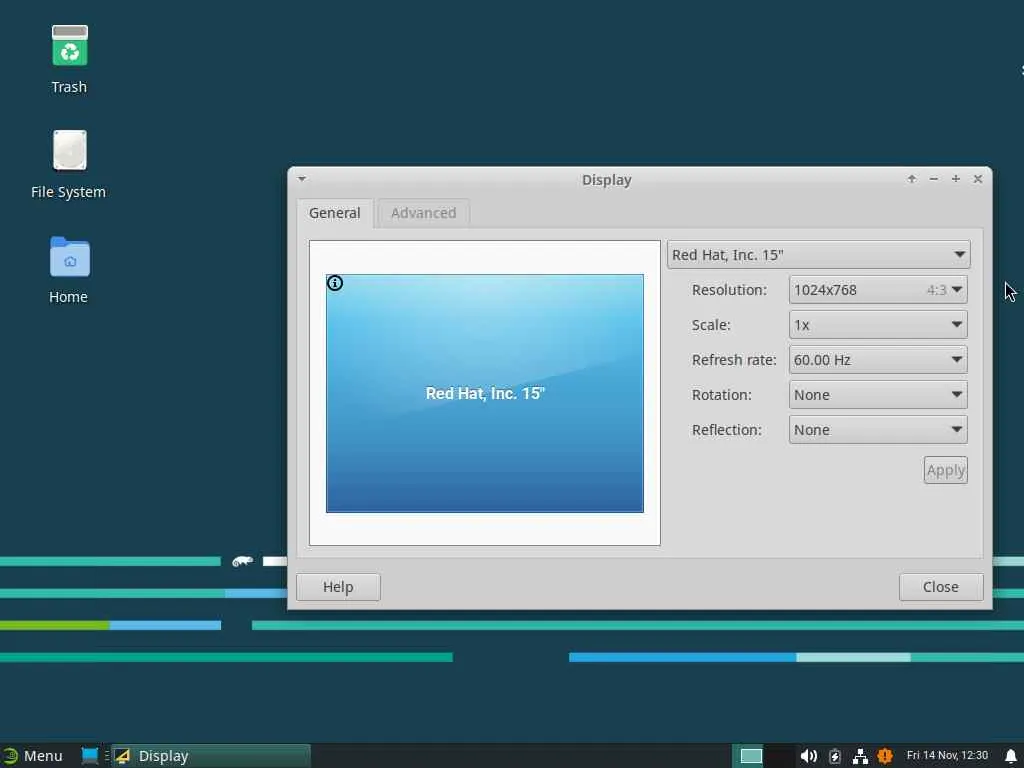Switch to the Advanced tab
The height and width of the screenshot is (768, 1024).
423,213
